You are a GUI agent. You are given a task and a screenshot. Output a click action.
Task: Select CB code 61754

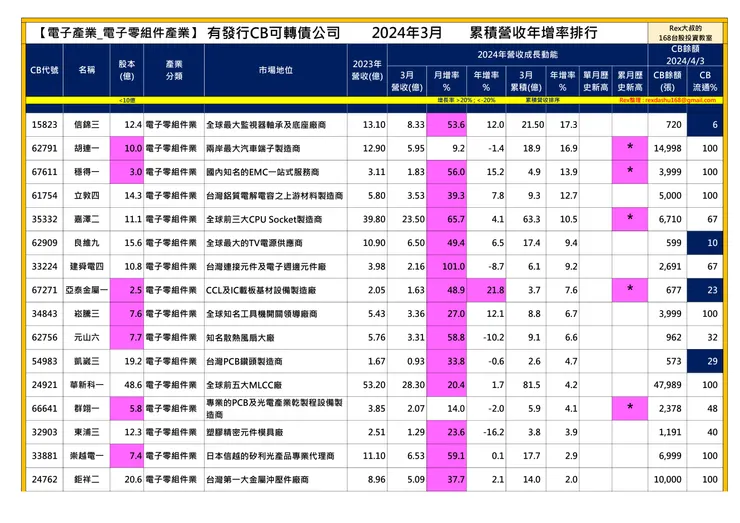pyautogui.click(x=44, y=196)
